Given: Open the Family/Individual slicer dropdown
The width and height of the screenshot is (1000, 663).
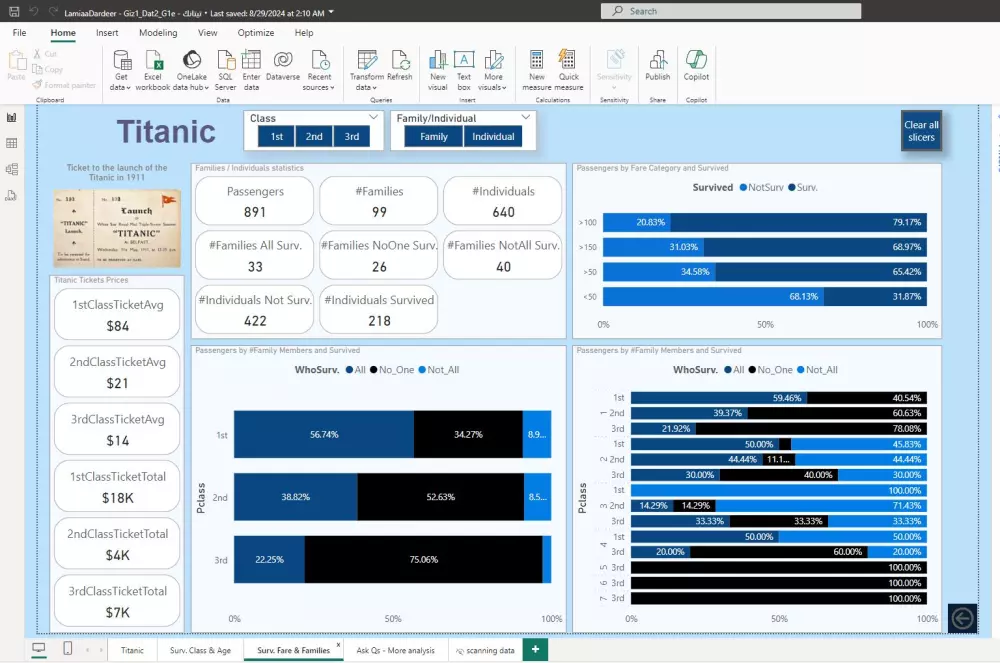Looking at the screenshot, I should tap(527, 118).
